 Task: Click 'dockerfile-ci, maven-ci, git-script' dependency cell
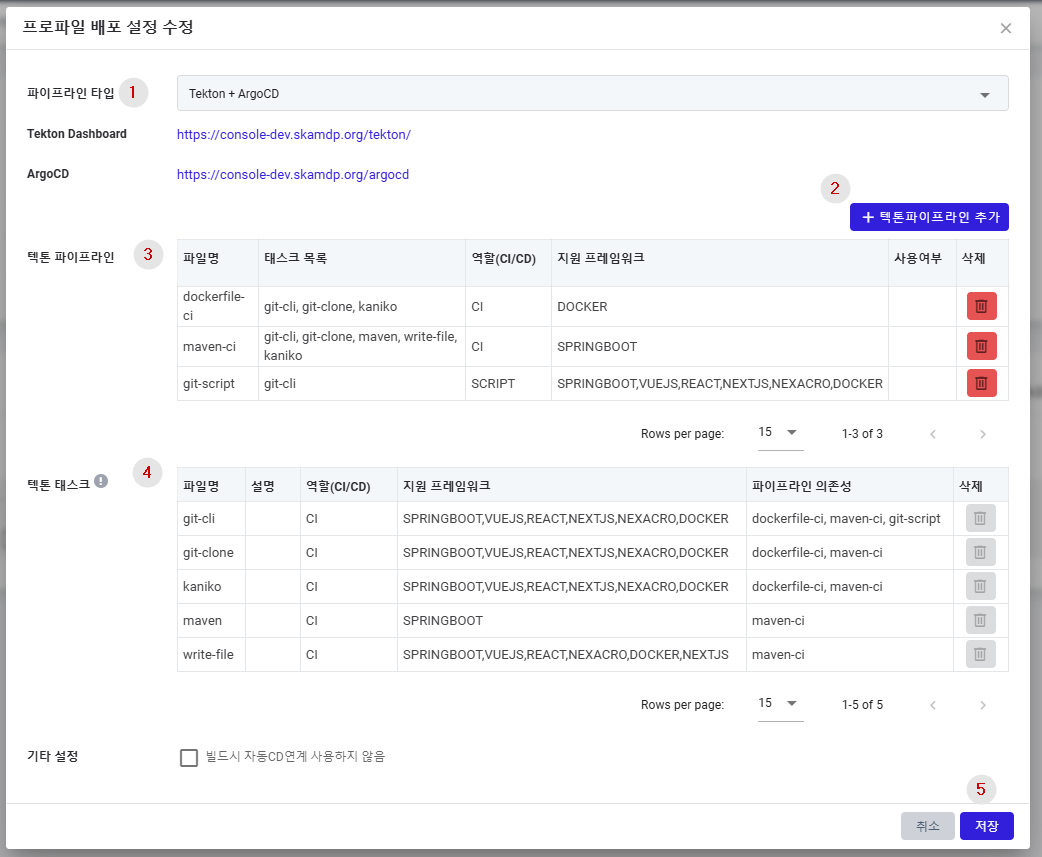coord(849,518)
